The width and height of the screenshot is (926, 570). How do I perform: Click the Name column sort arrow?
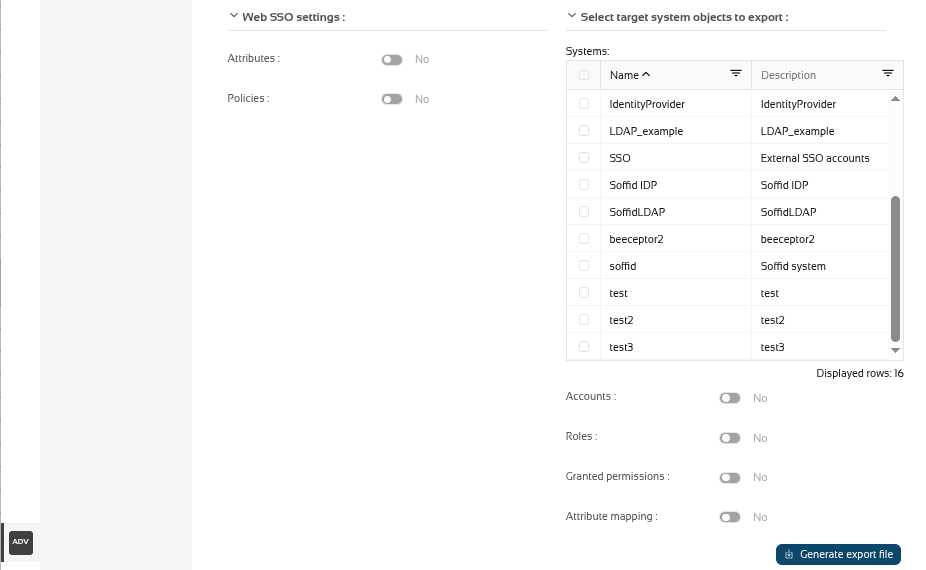646,75
